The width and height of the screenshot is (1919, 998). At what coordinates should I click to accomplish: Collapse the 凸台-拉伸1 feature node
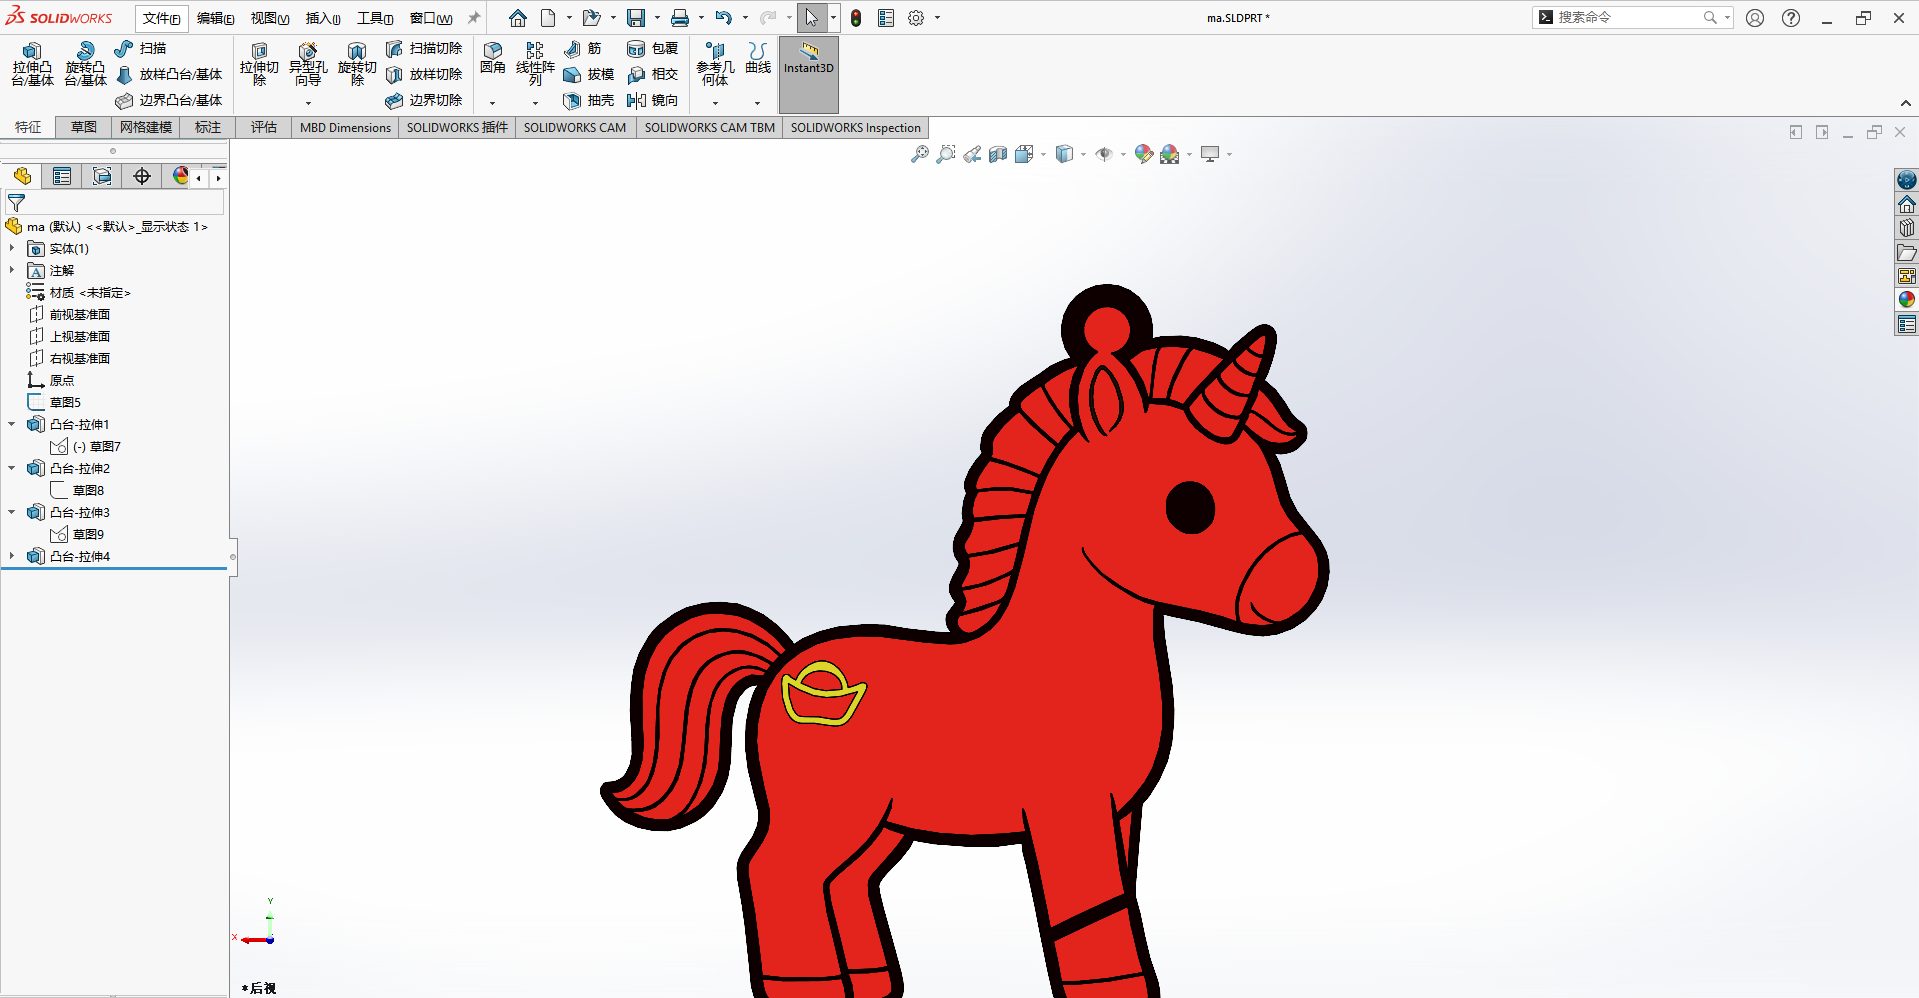click(x=12, y=424)
